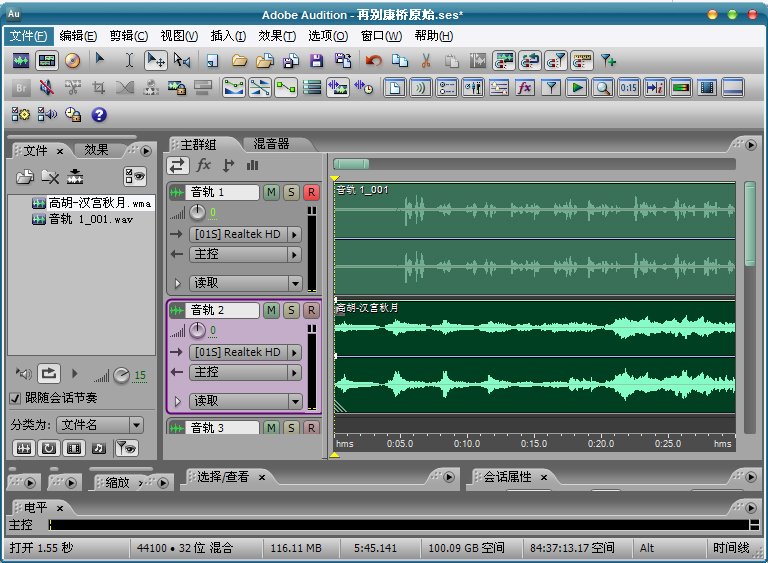Click the Save floppy disk icon

pyautogui.click(x=317, y=61)
